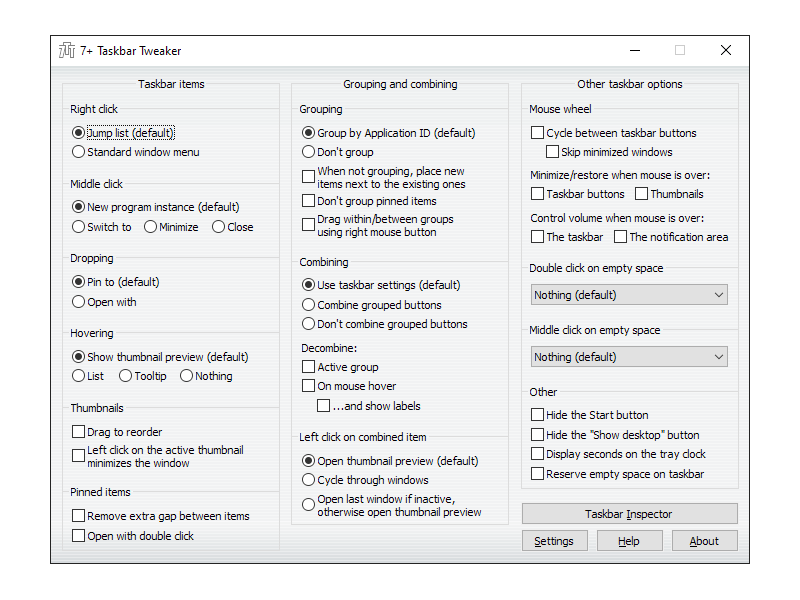
Task: Enable Decombine Active group checkbox
Action: click(x=309, y=367)
